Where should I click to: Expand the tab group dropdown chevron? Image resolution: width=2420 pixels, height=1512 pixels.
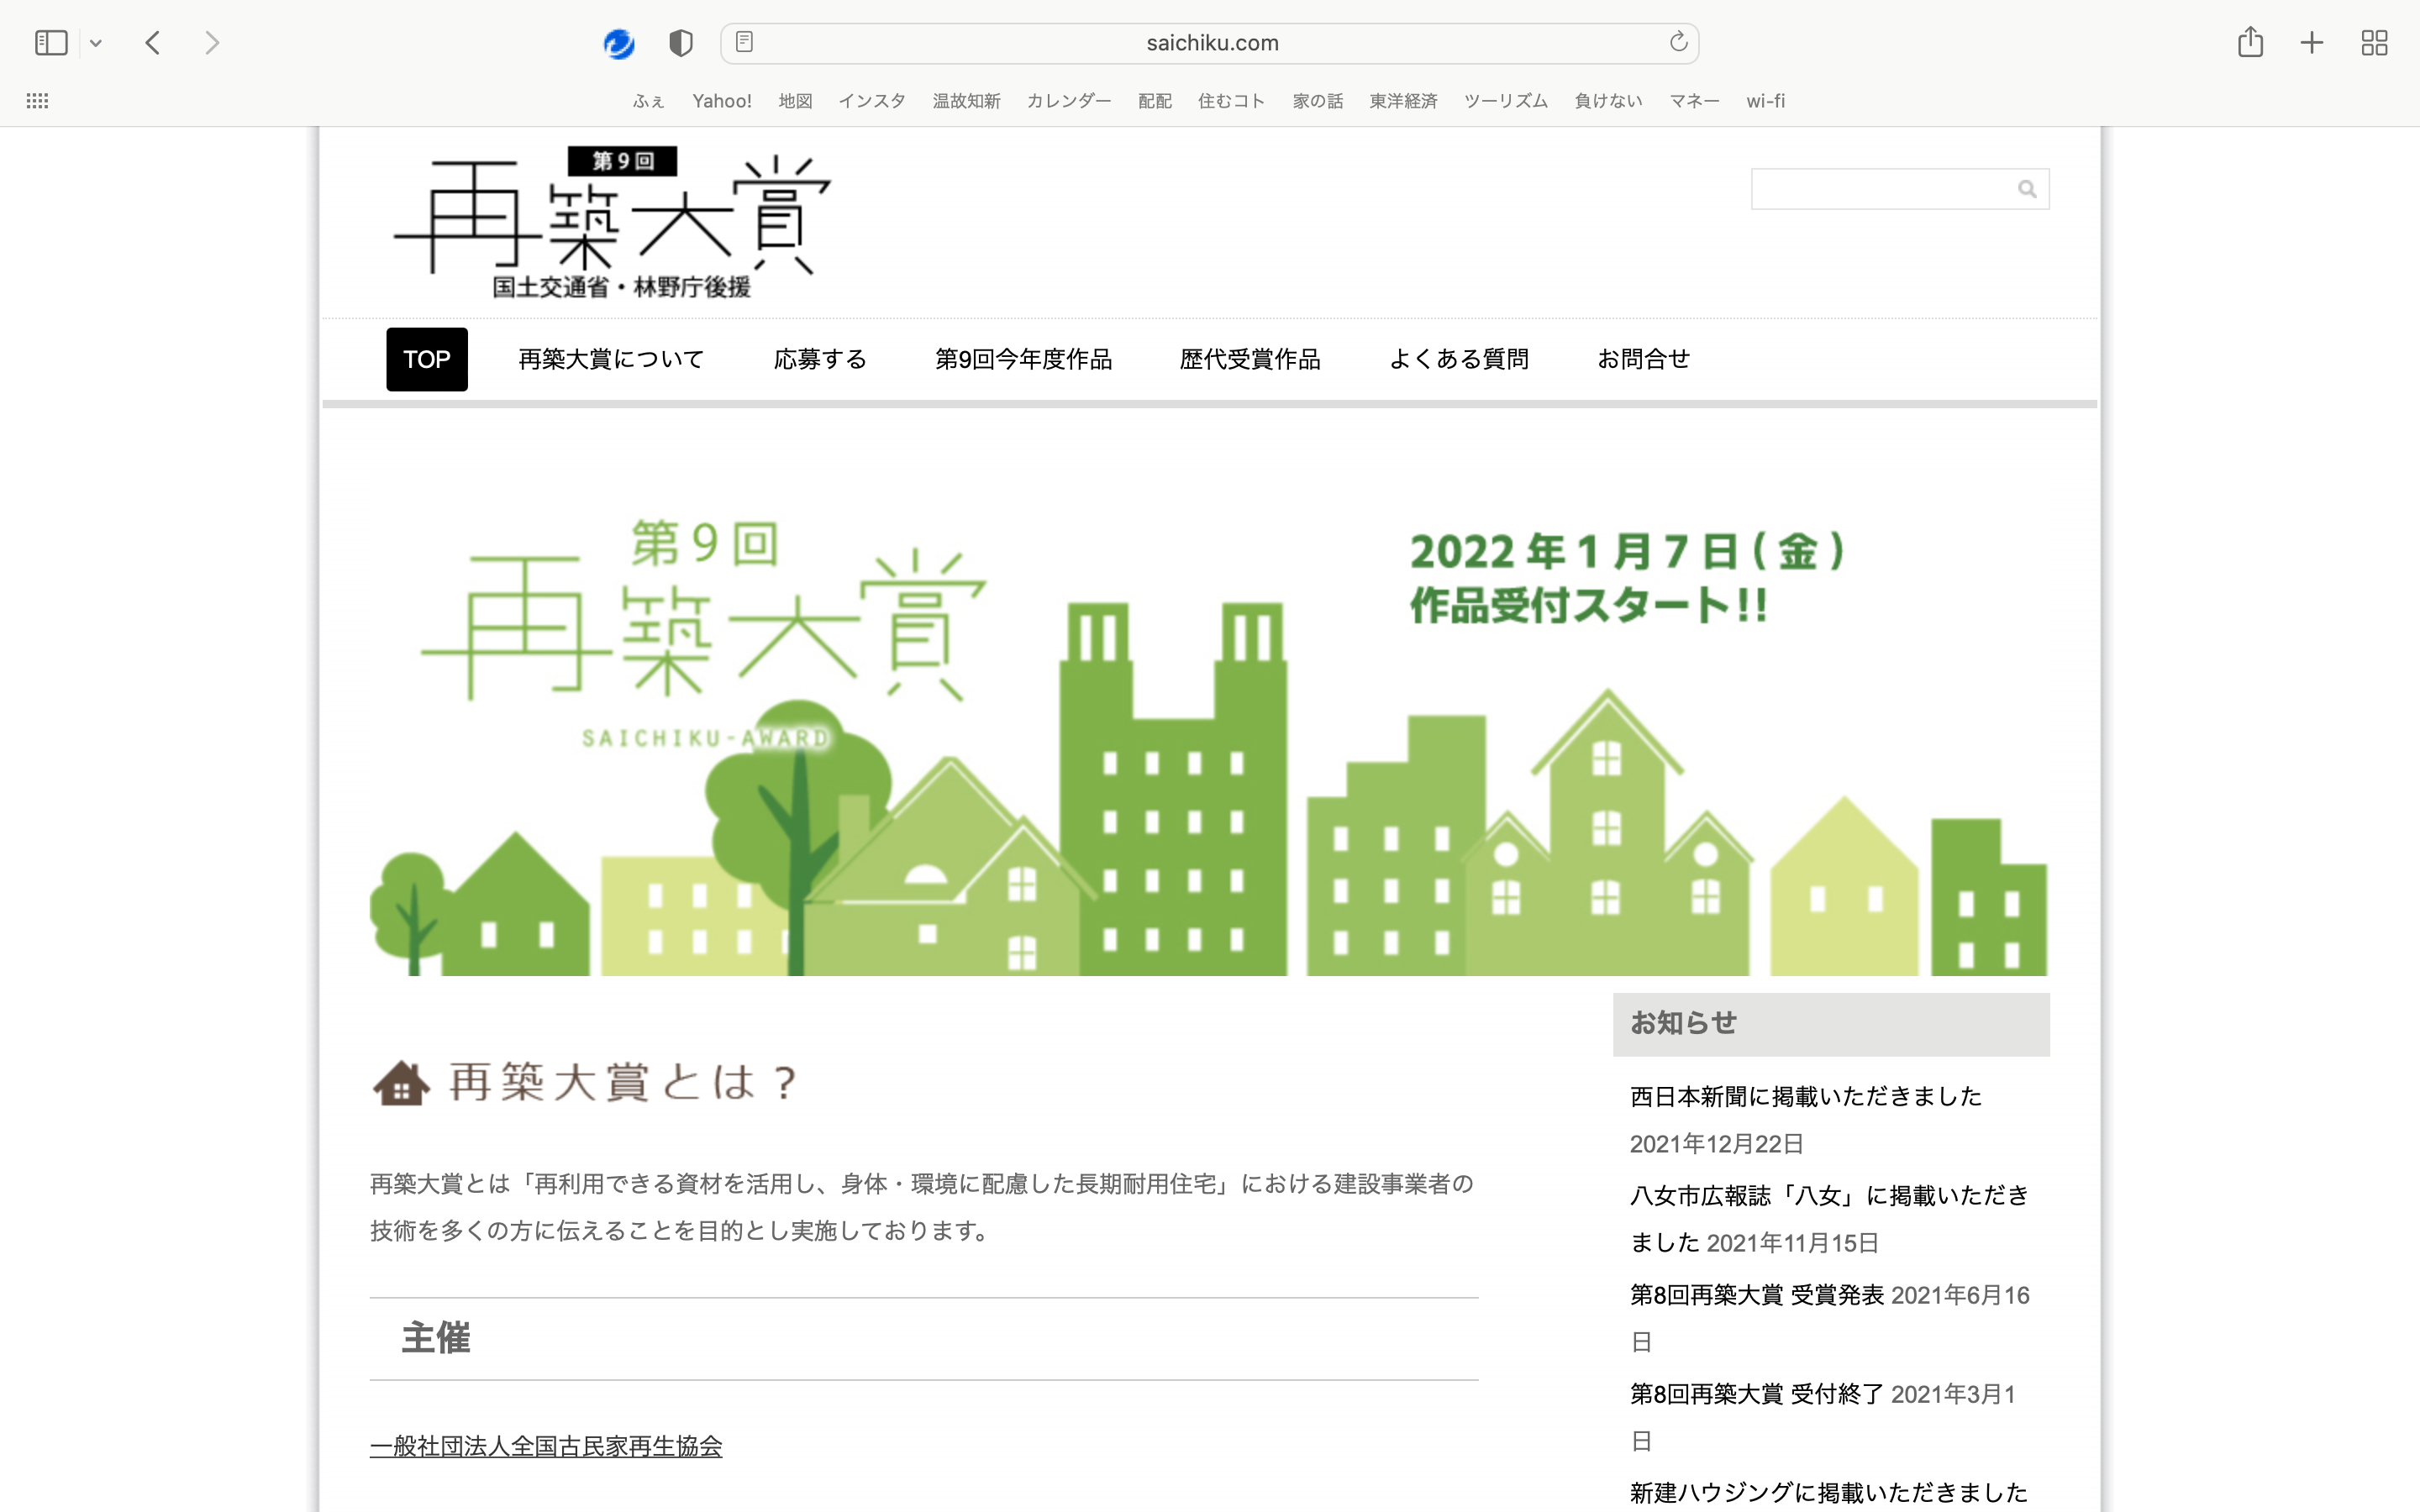96,43
